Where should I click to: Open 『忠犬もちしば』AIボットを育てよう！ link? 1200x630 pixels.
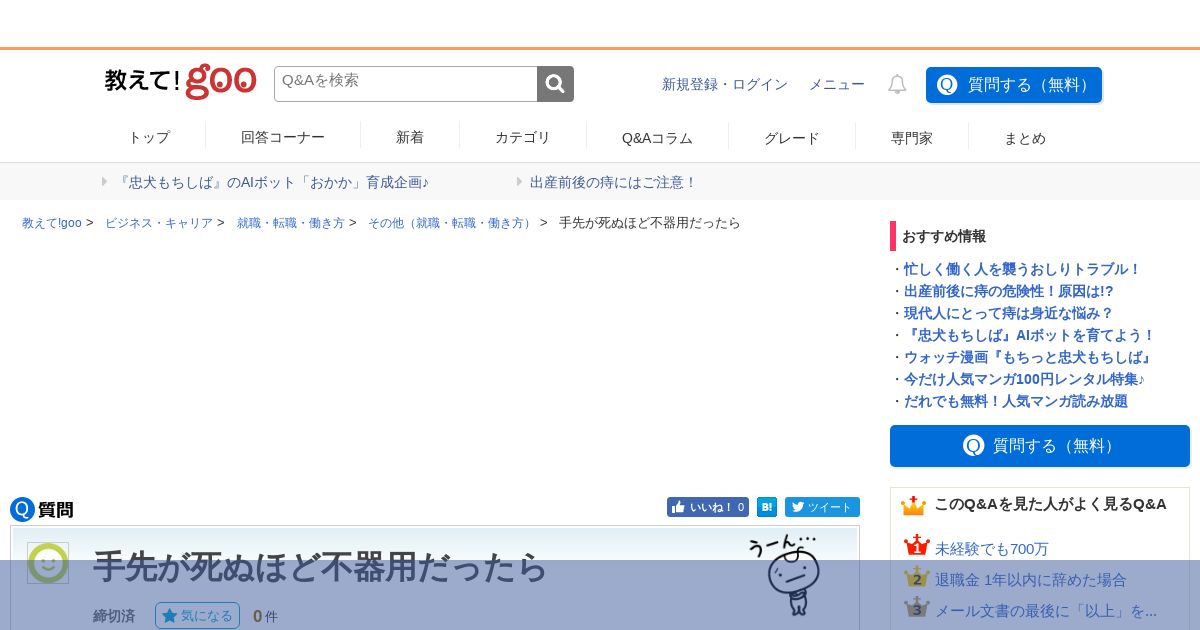click(x=1029, y=335)
